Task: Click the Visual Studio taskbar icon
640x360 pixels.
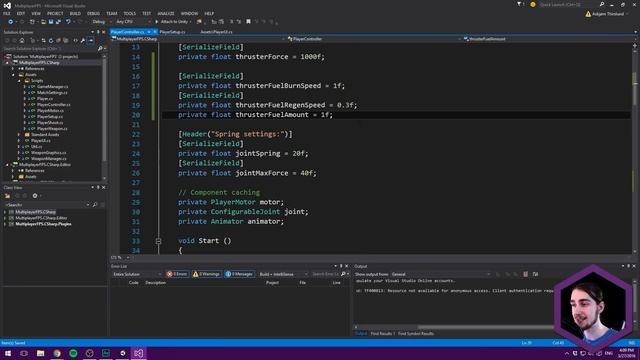Action: click(138, 353)
